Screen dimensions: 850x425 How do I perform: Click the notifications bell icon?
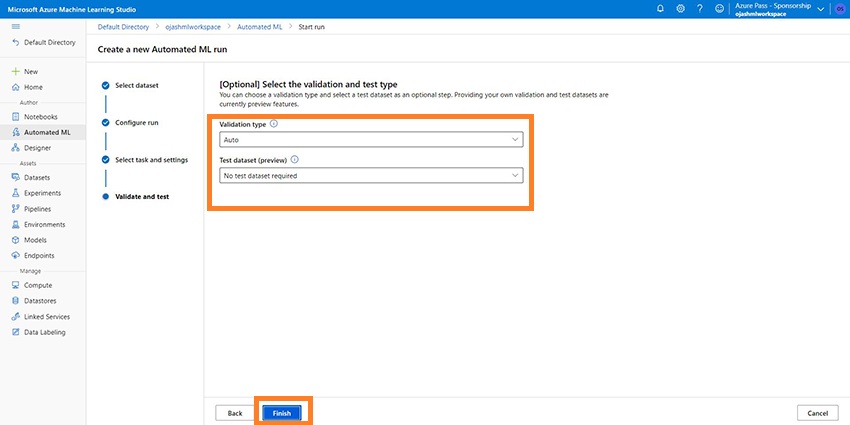tap(660, 8)
